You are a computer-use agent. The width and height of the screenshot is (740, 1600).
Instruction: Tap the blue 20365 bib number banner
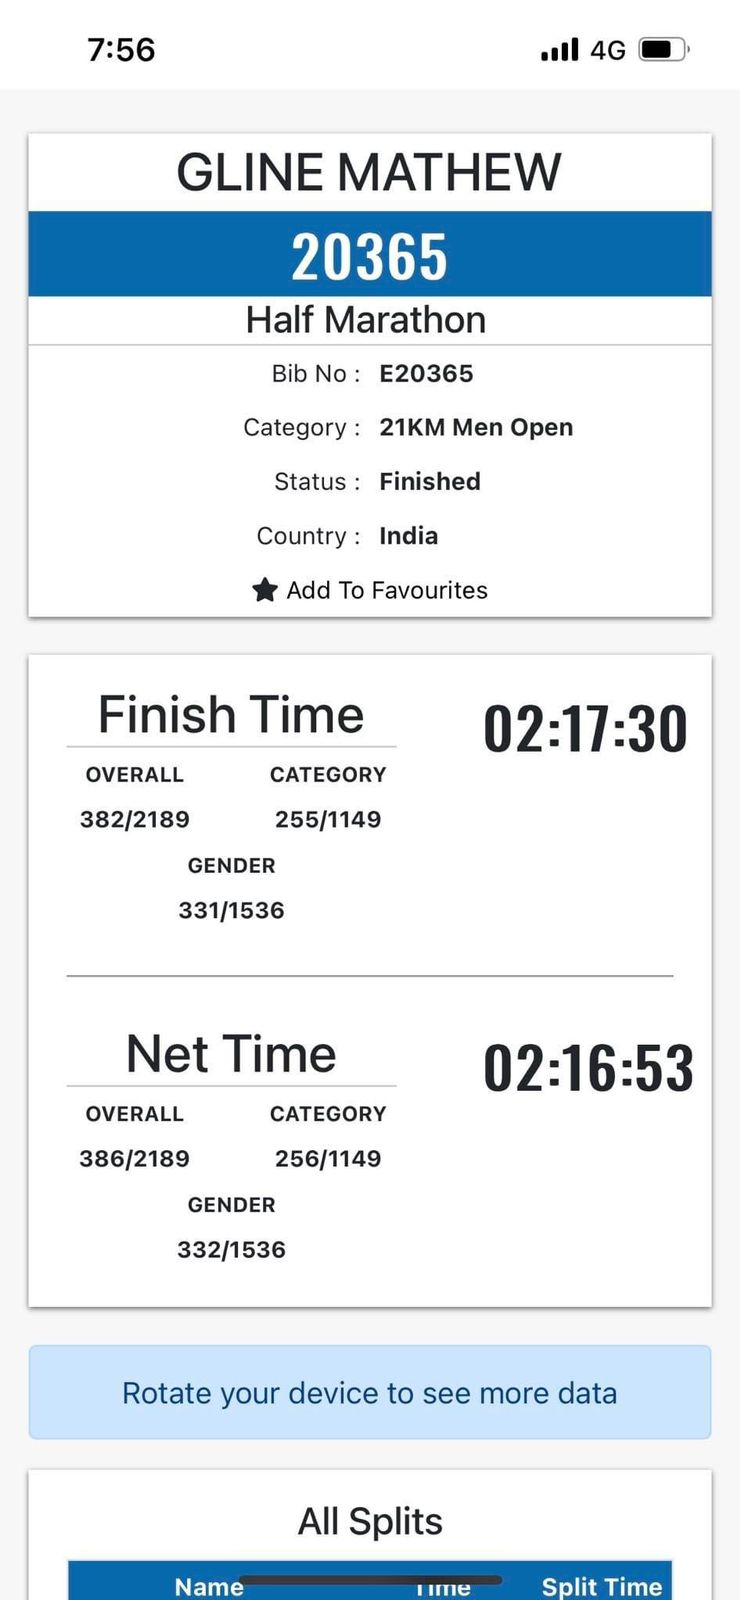click(x=369, y=255)
